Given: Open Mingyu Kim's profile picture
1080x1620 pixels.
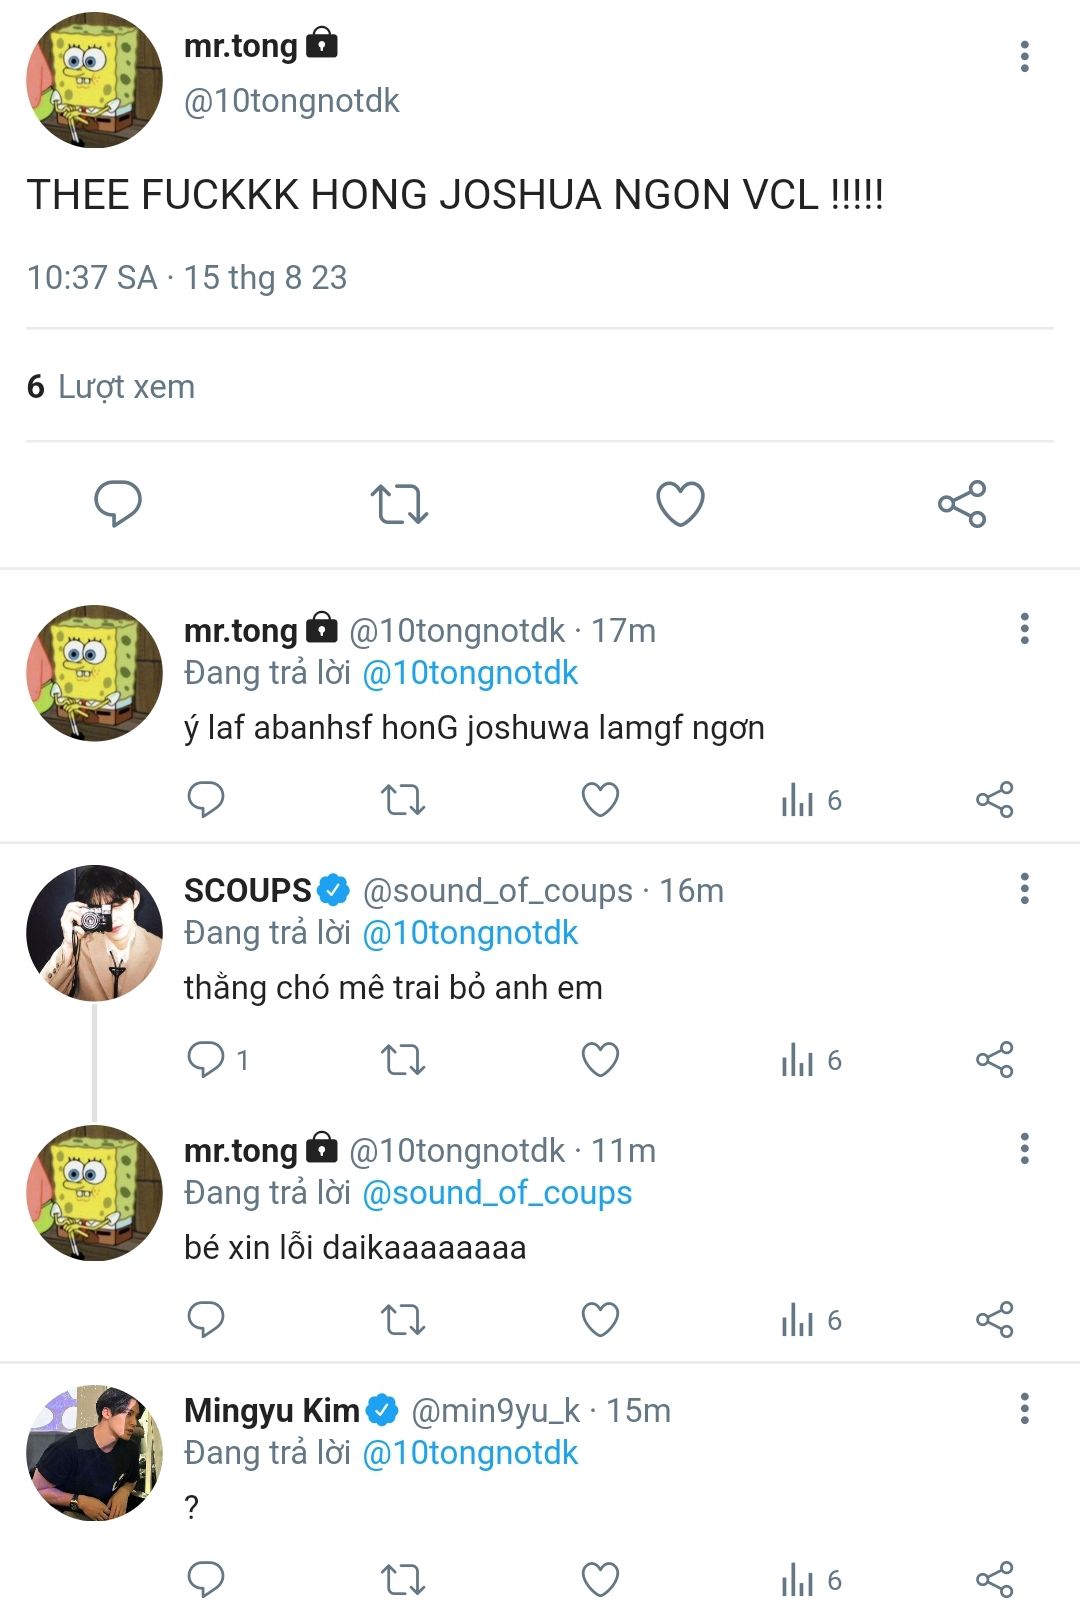Looking at the screenshot, I should 94,1453.
